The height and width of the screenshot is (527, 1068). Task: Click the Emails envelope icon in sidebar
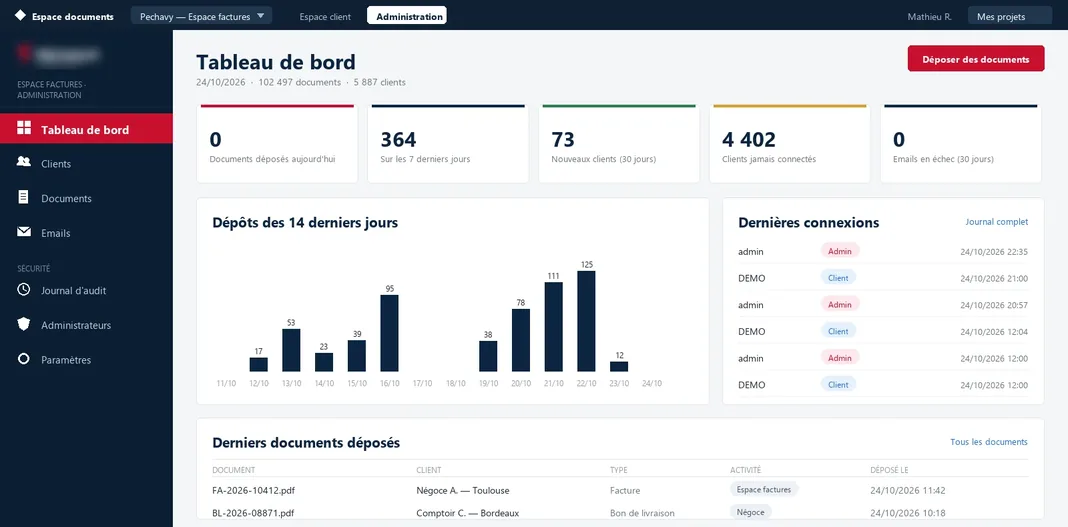[x=24, y=232]
